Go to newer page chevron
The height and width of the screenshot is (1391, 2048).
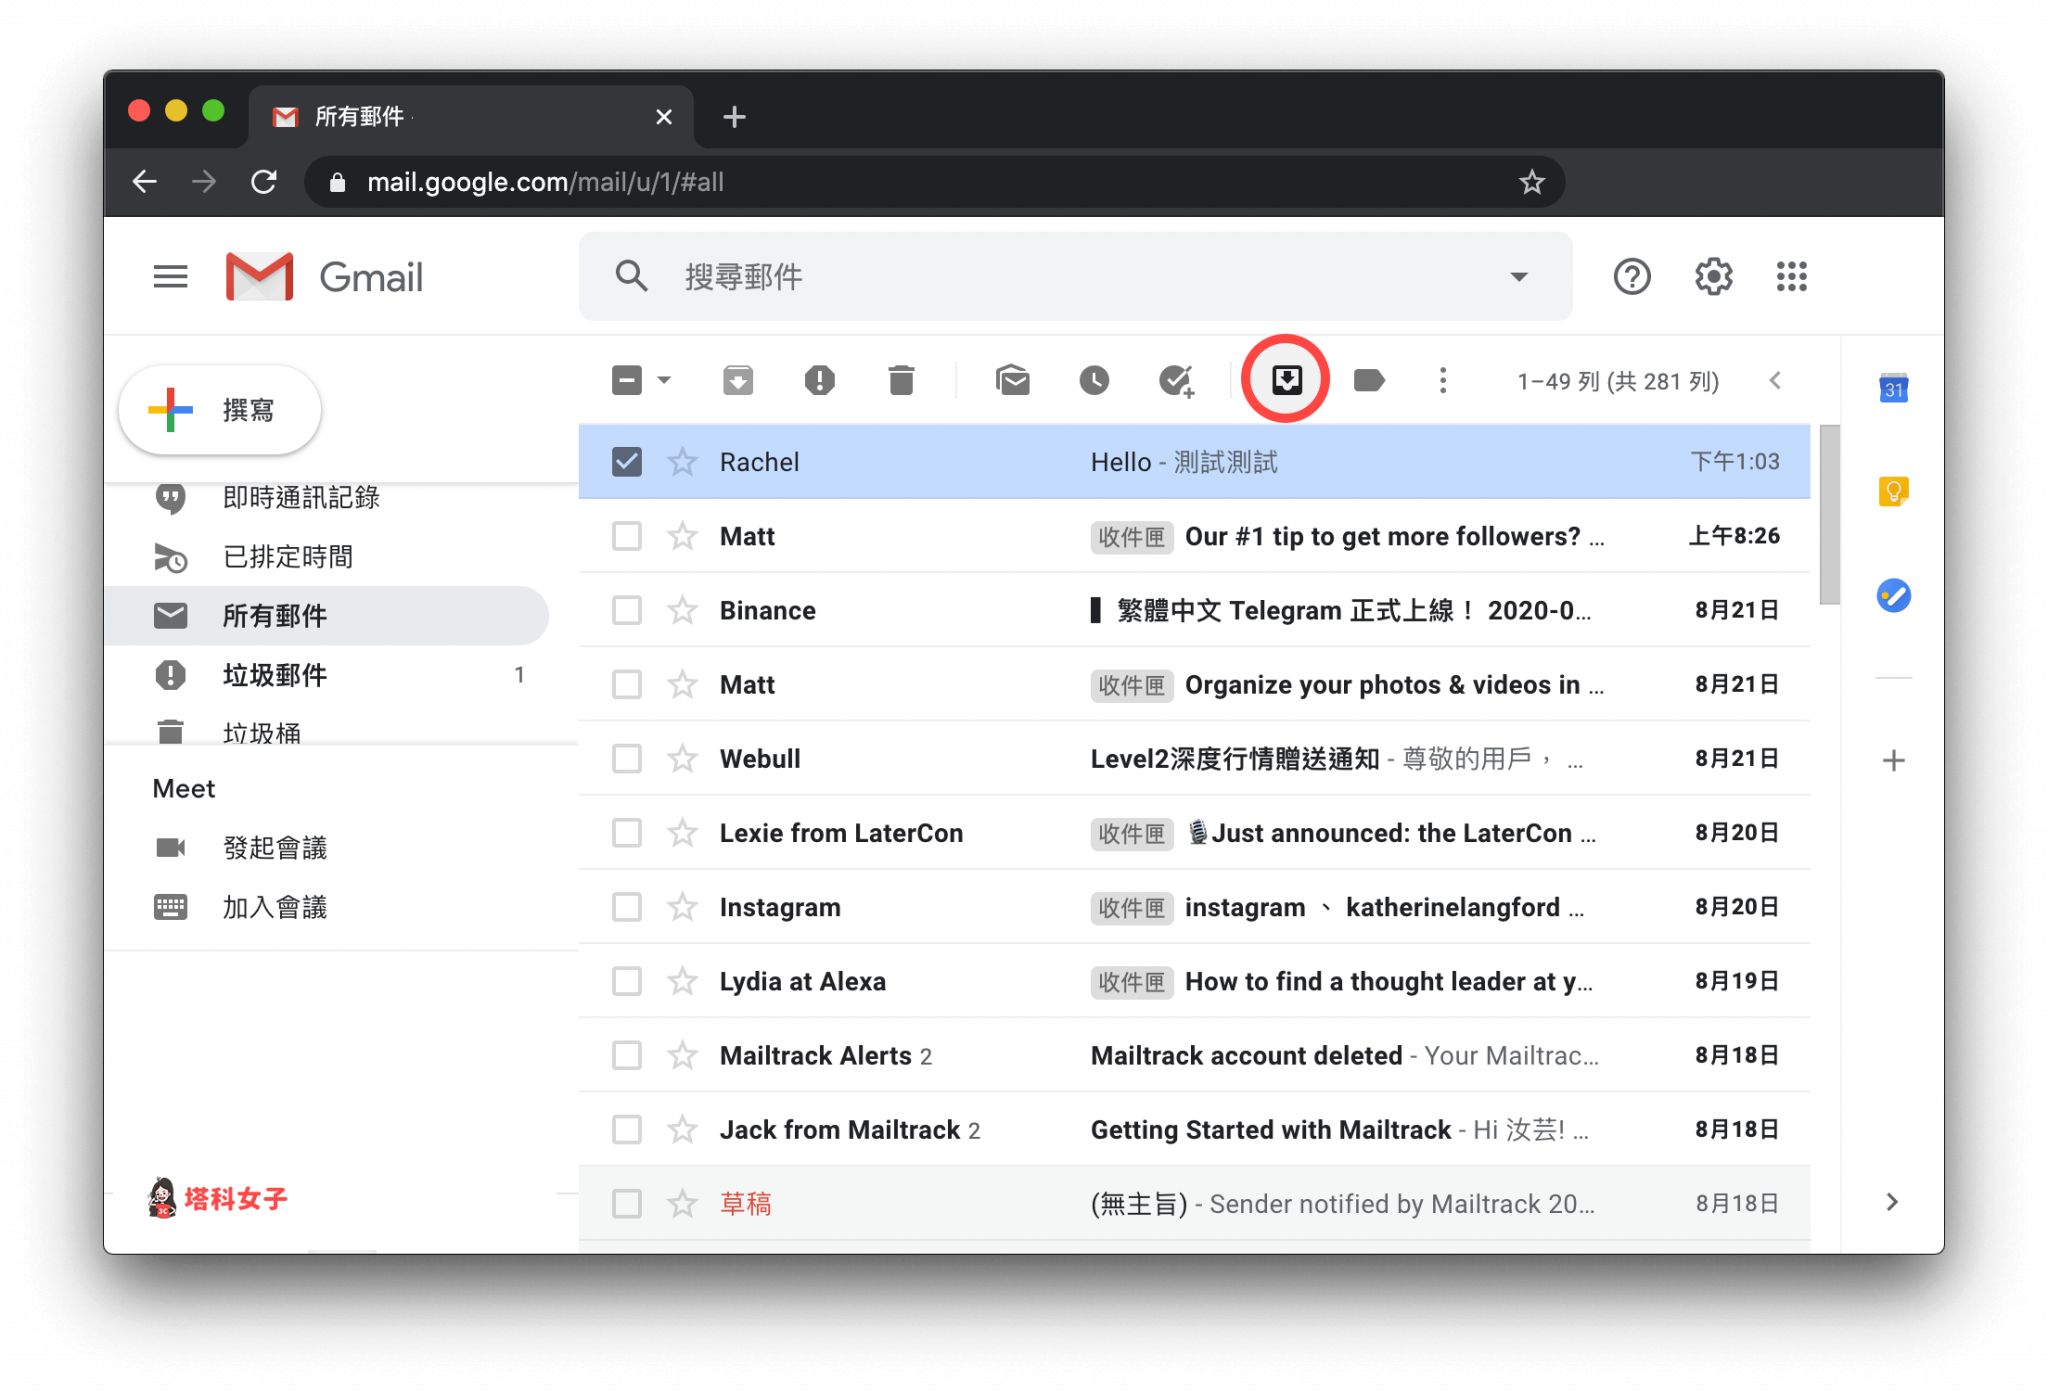click(1775, 380)
